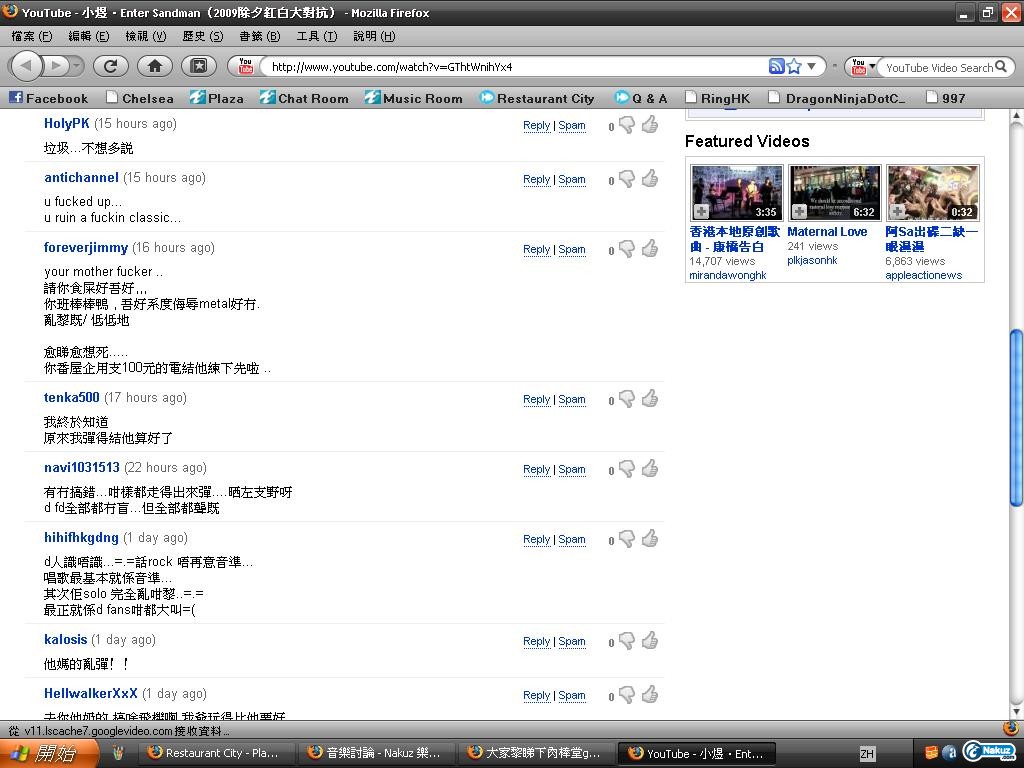Image resolution: width=1024 pixels, height=768 pixels.
Task: Click the scrollbar down arrow
Action: pyautogui.click(x=1016, y=711)
